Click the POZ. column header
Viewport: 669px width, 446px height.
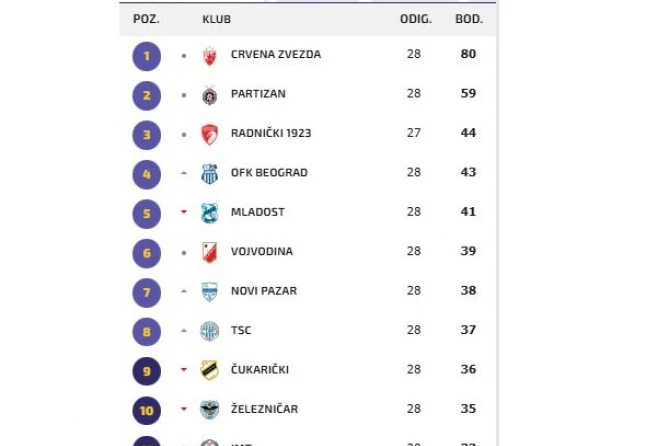[146, 19]
